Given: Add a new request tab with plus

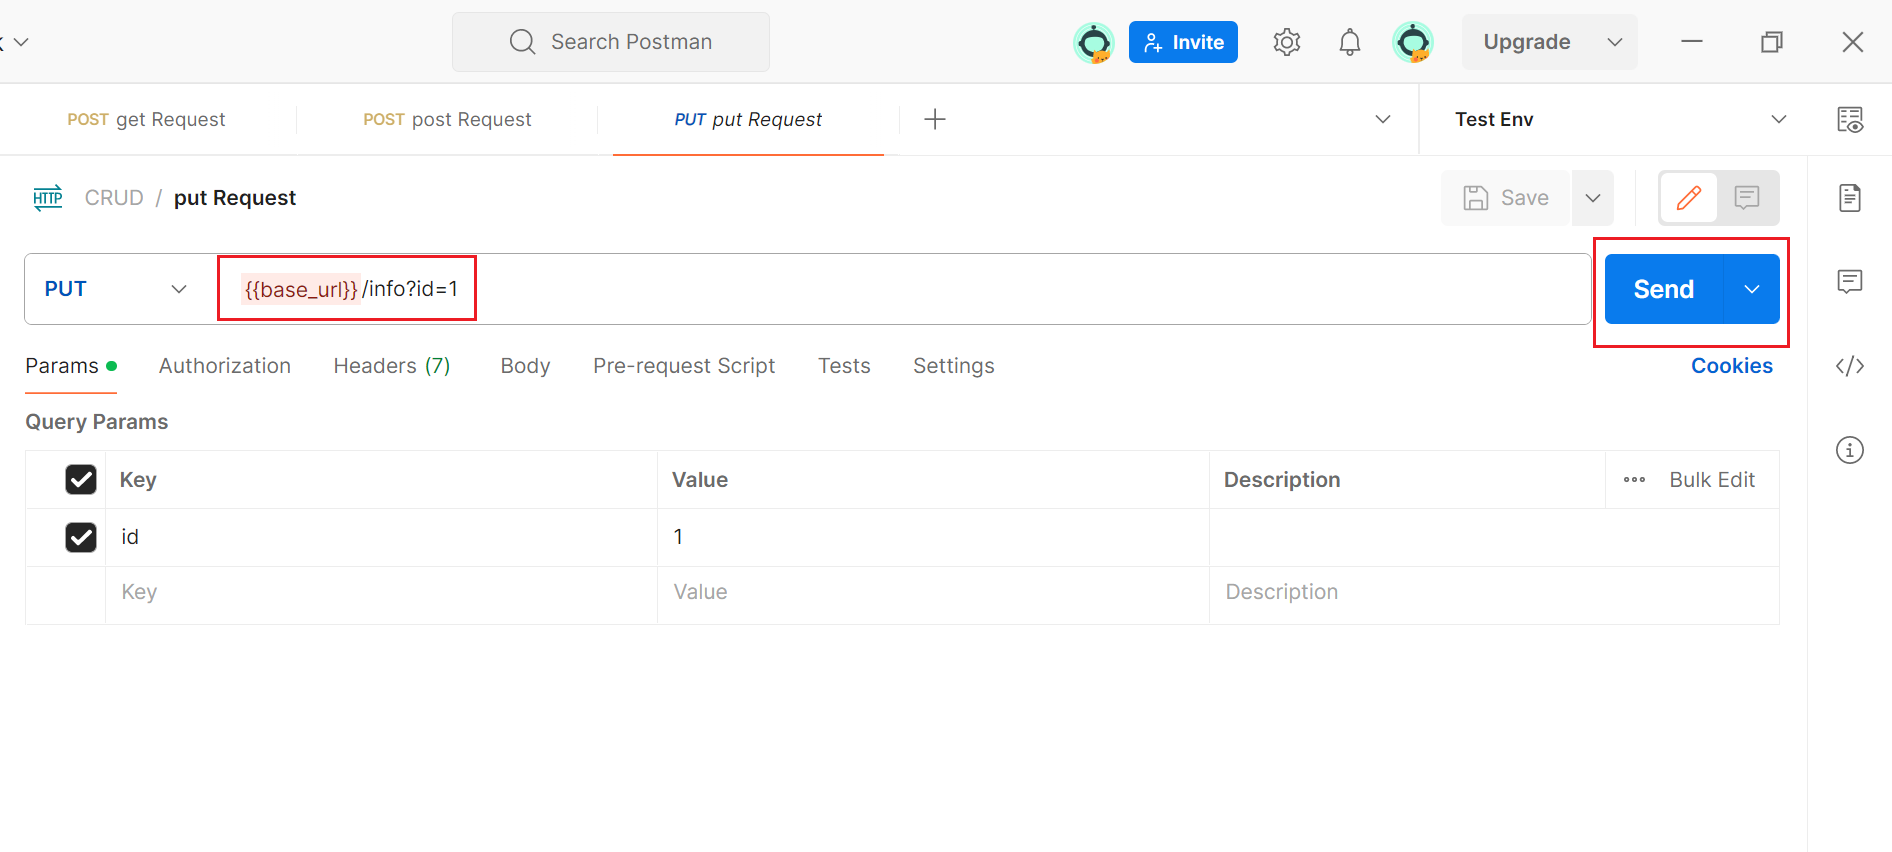Looking at the screenshot, I should (x=935, y=119).
